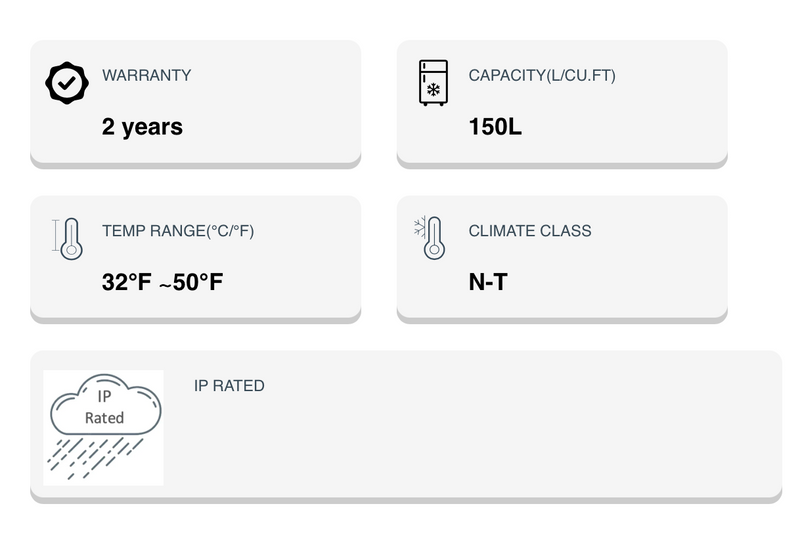
Task: Click the climate class thermometer icon
Action: pyautogui.click(x=434, y=240)
